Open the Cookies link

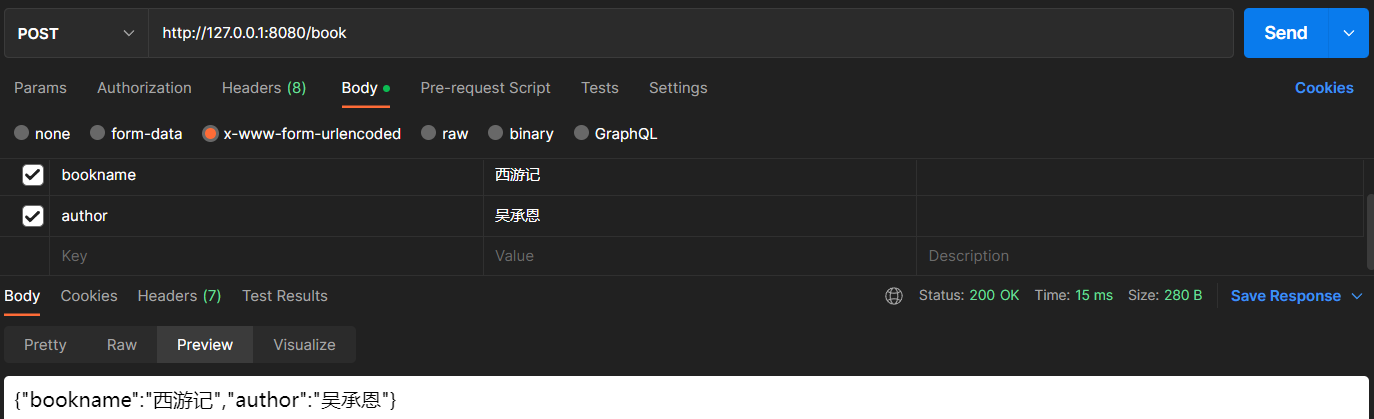(1324, 88)
